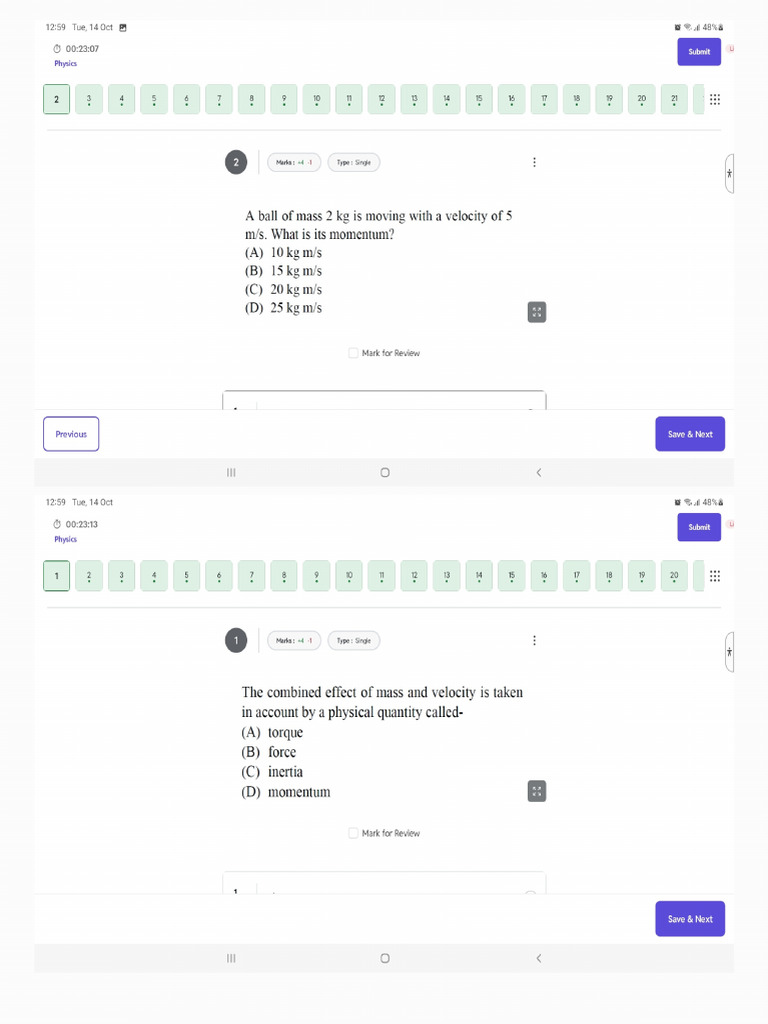
Task: Select Physics section label under the 00:23:13 timer
Action: (x=65, y=539)
